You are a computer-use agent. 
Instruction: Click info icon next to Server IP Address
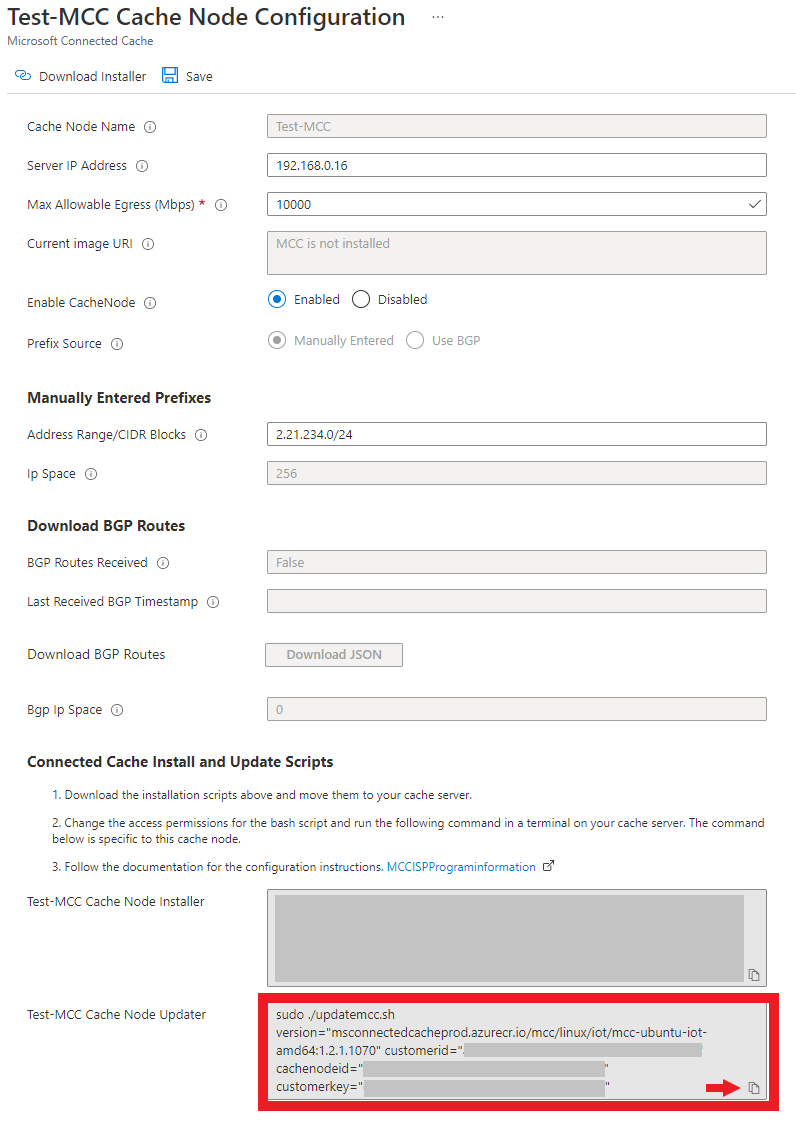(x=142, y=166)
